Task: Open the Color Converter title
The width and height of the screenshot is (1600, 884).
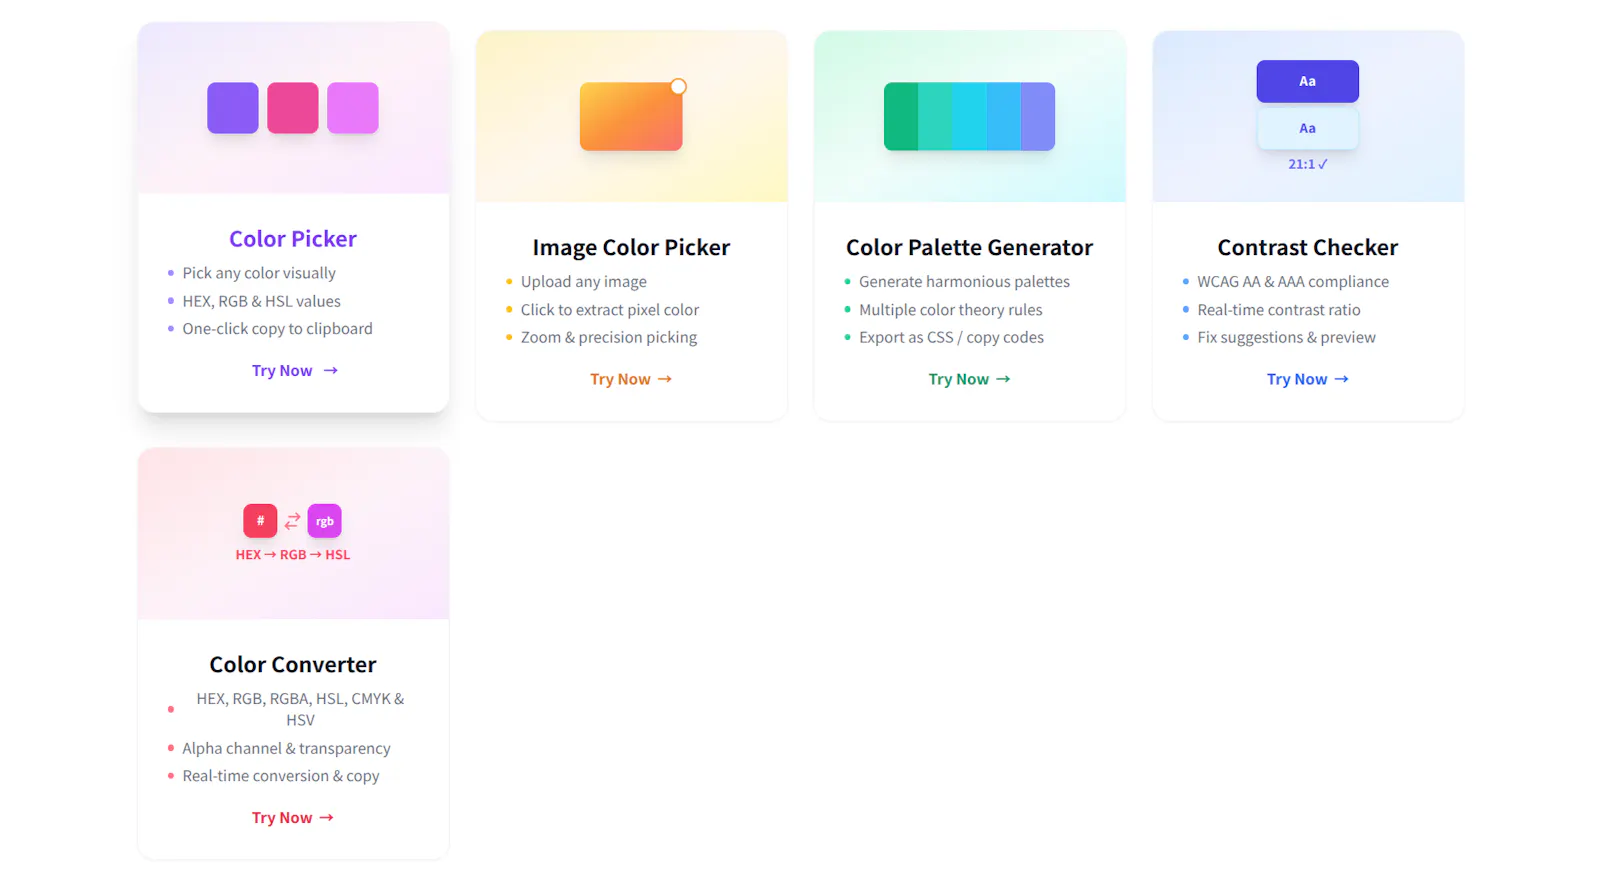Action: coord(293,665)
